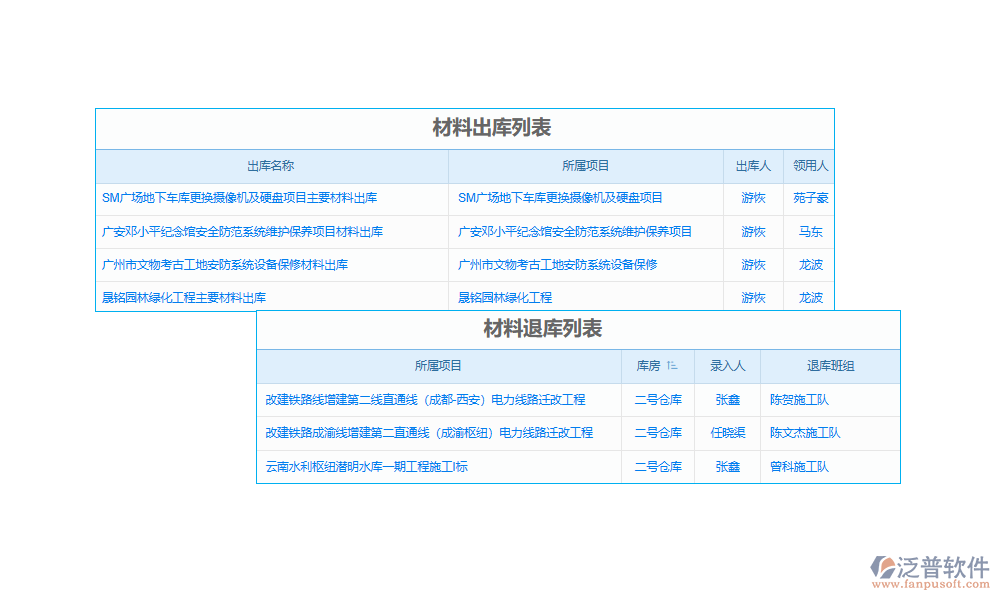Viewport: 1000px width, 600px height.
Task: Open 陈贺施工队 return team link
Action: tap(800, 399)
